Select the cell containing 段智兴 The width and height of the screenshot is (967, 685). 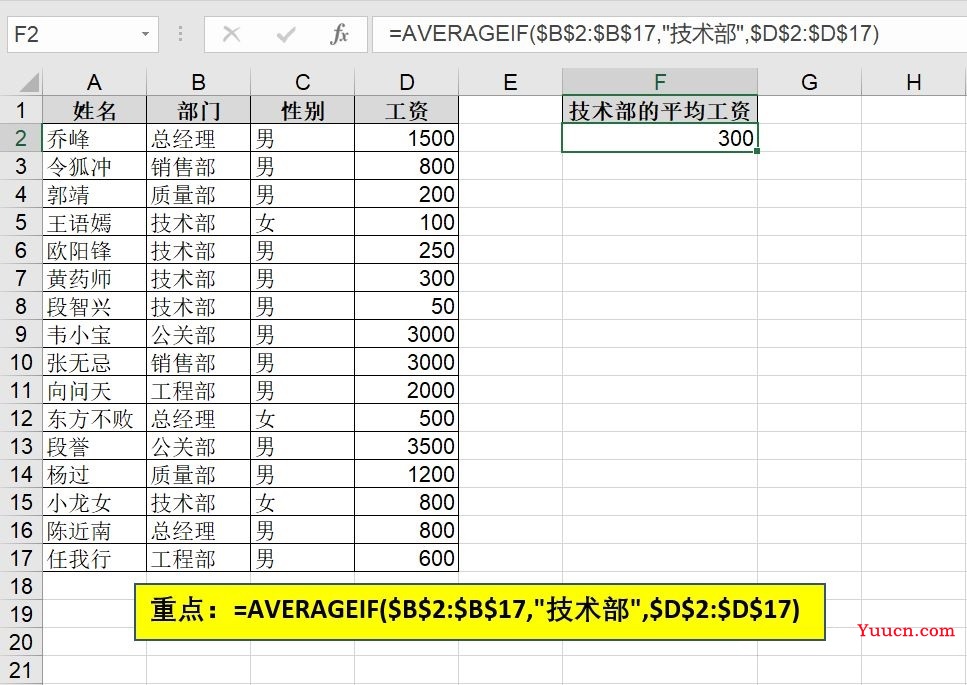[x=94, y=306]
